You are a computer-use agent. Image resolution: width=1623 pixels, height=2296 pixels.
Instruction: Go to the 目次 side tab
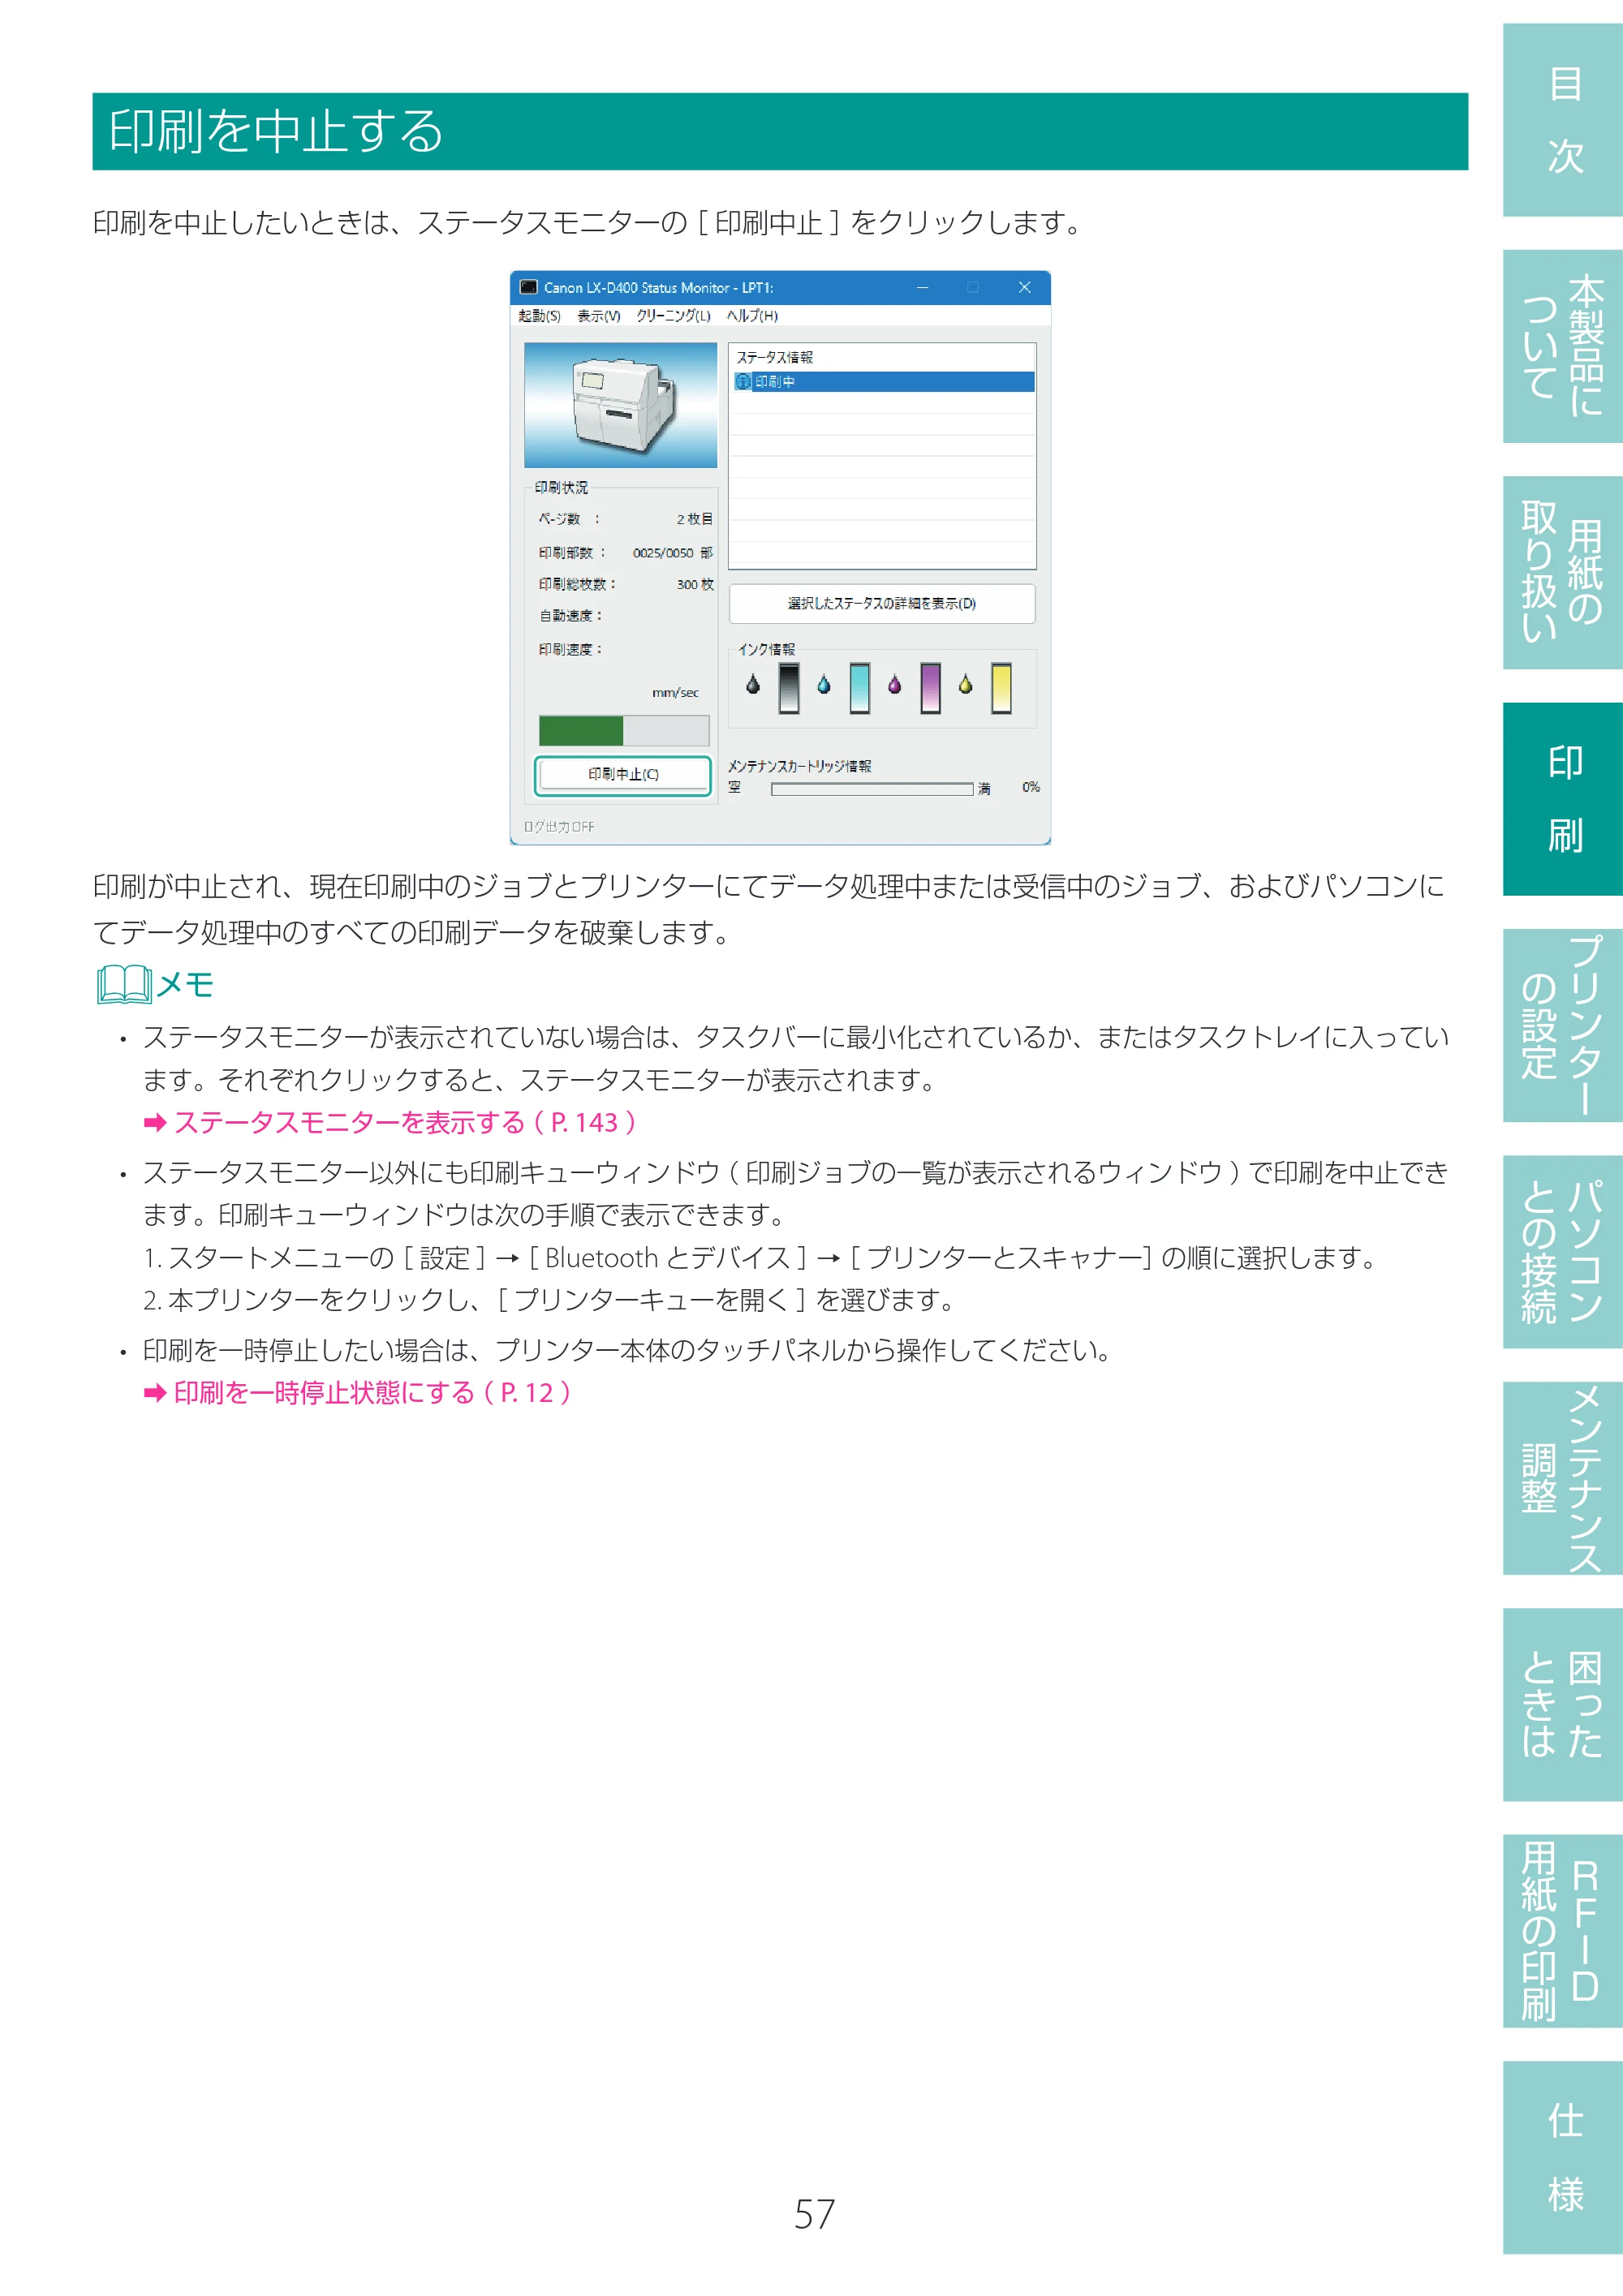point(1563,120)
